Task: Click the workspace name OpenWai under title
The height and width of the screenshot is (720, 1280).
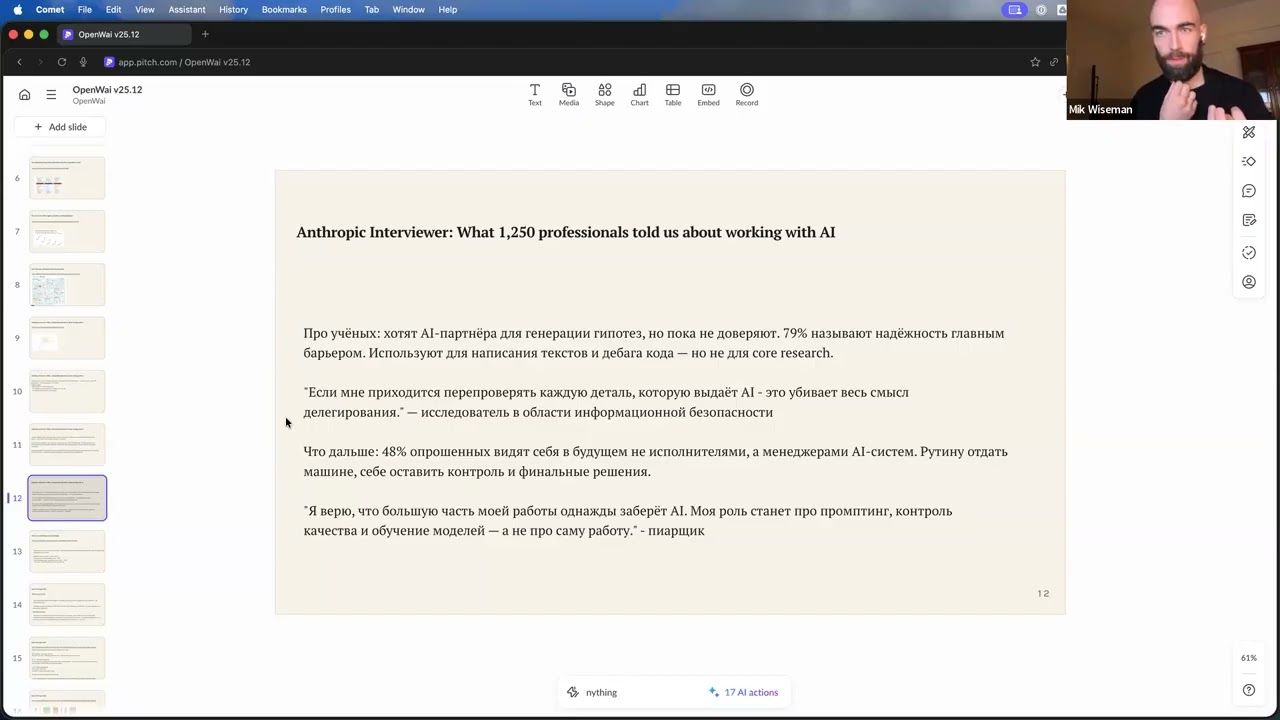Action: [x=89, y=101]
